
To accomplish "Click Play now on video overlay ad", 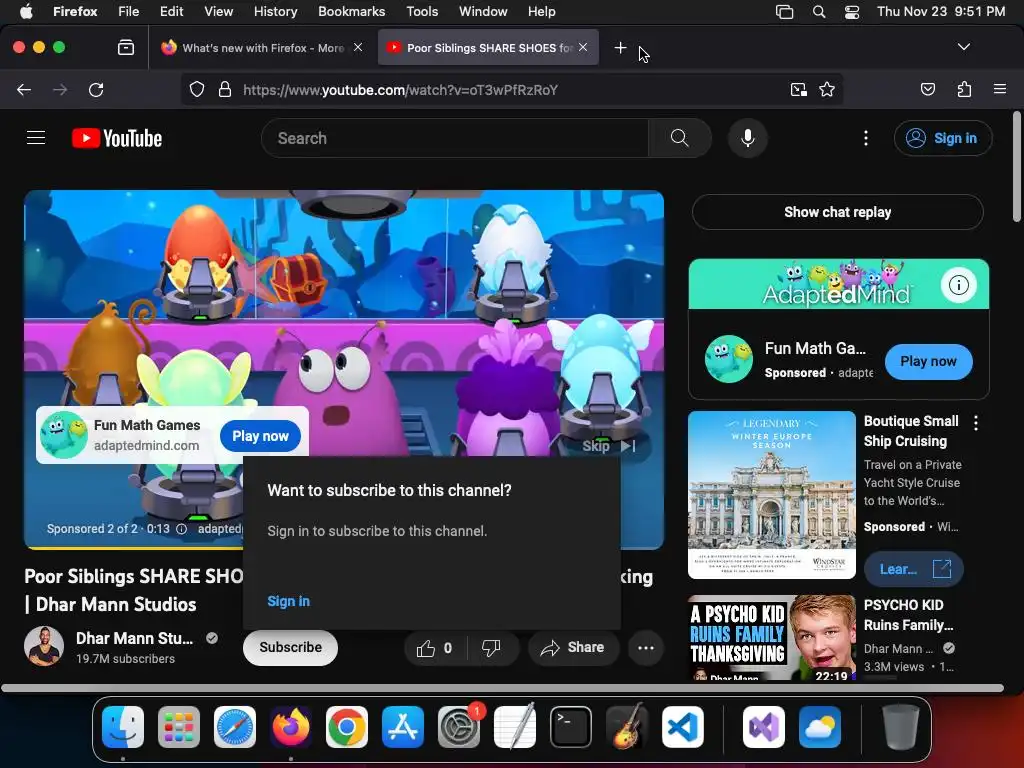I will (261, 436).
